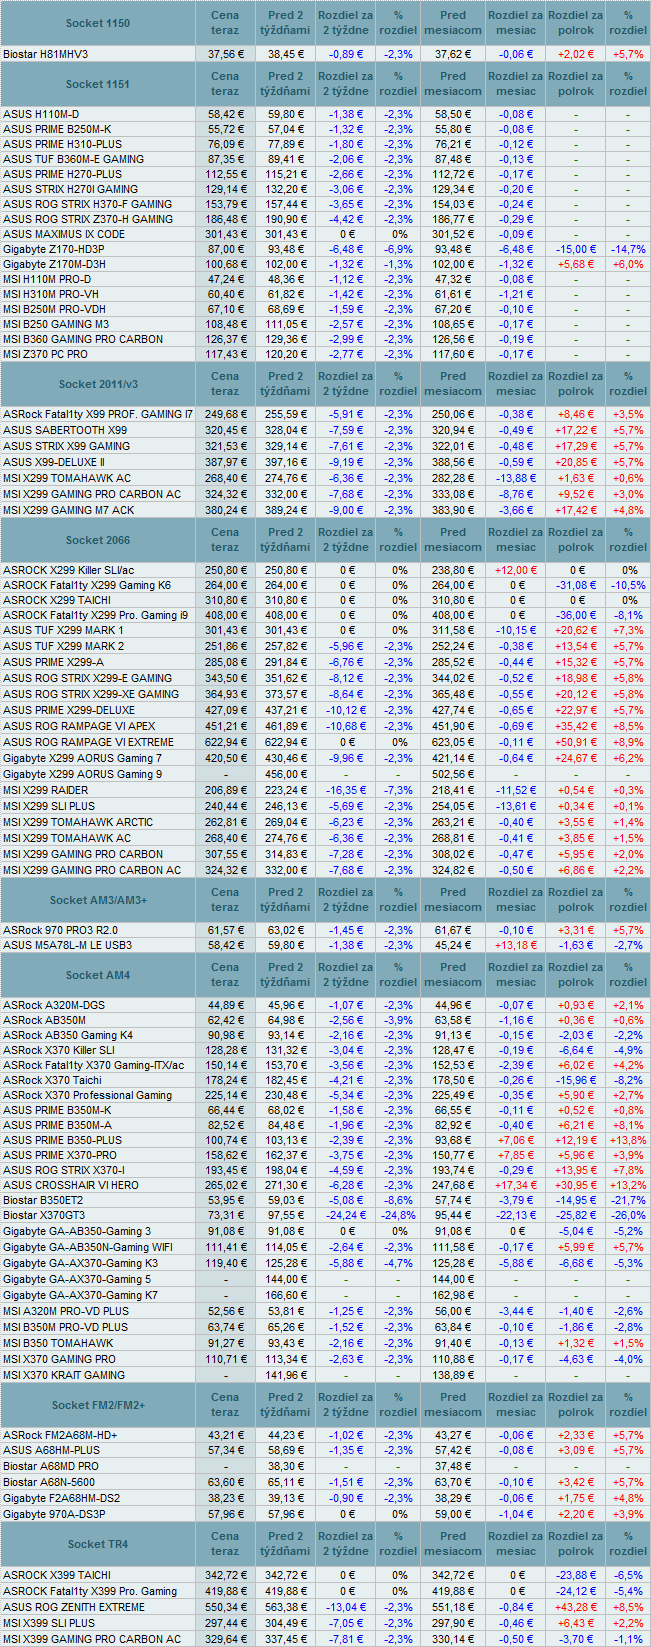
Task: Select ASRock X370 Taichi product name
Action: tap(52, 1080)
